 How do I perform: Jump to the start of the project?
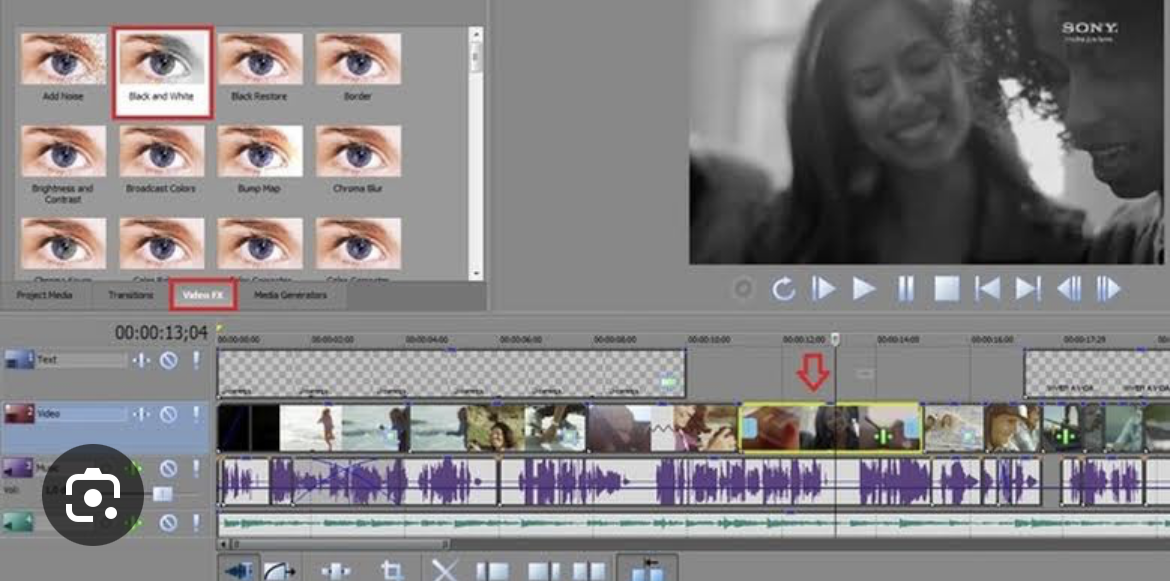point(987,289)
